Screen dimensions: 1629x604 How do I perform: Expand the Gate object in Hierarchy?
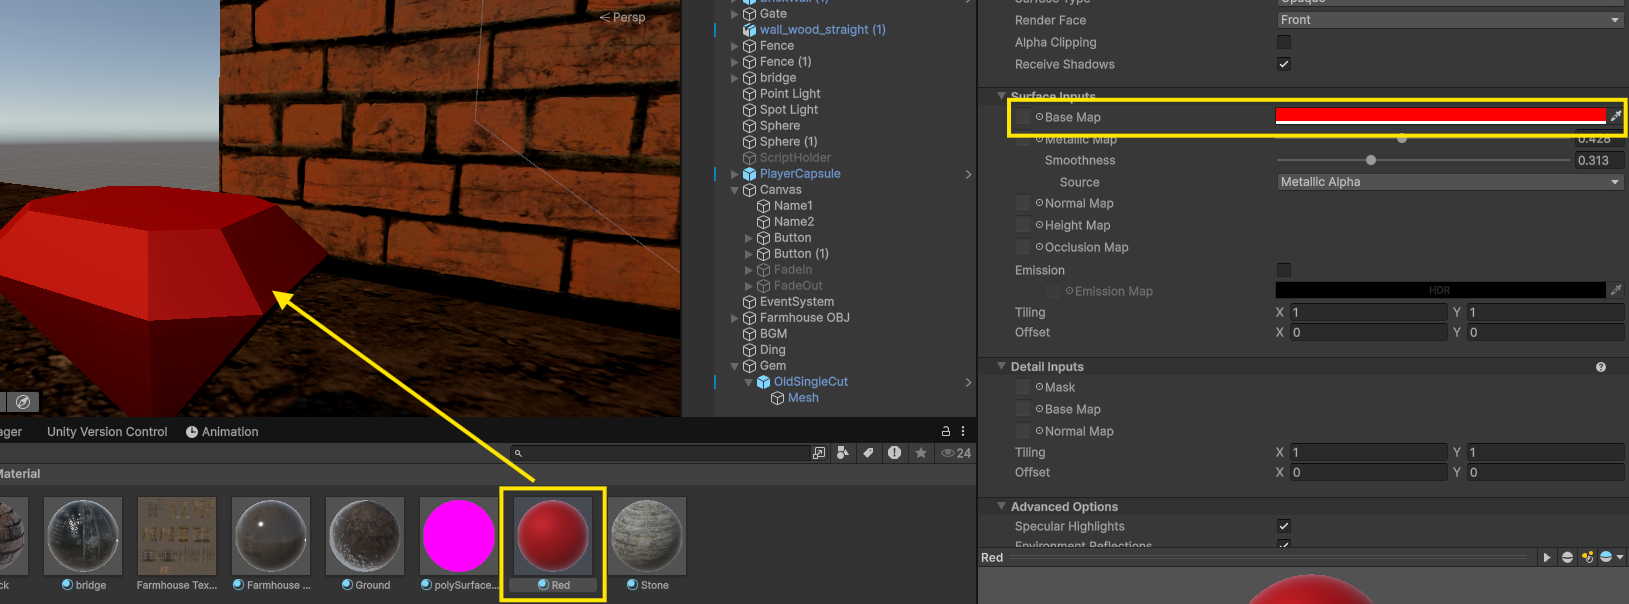(x=735, y=14)
